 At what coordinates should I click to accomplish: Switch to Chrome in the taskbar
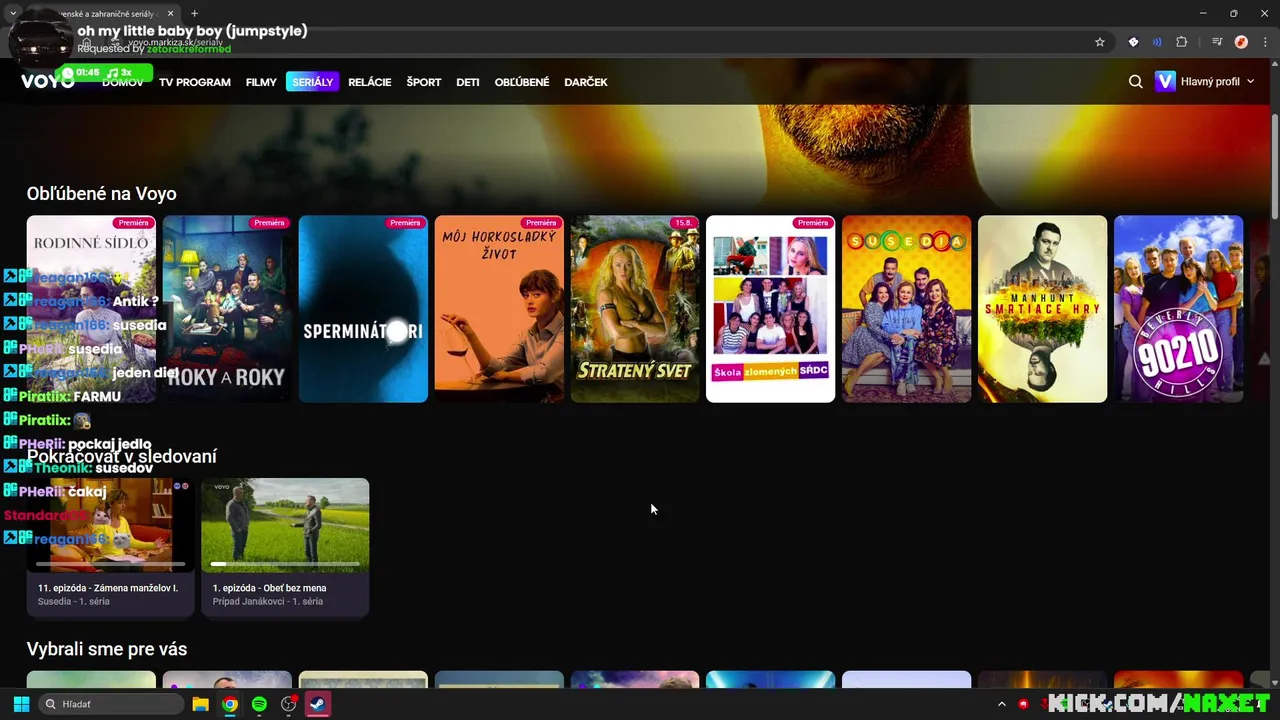click(230, 704)
